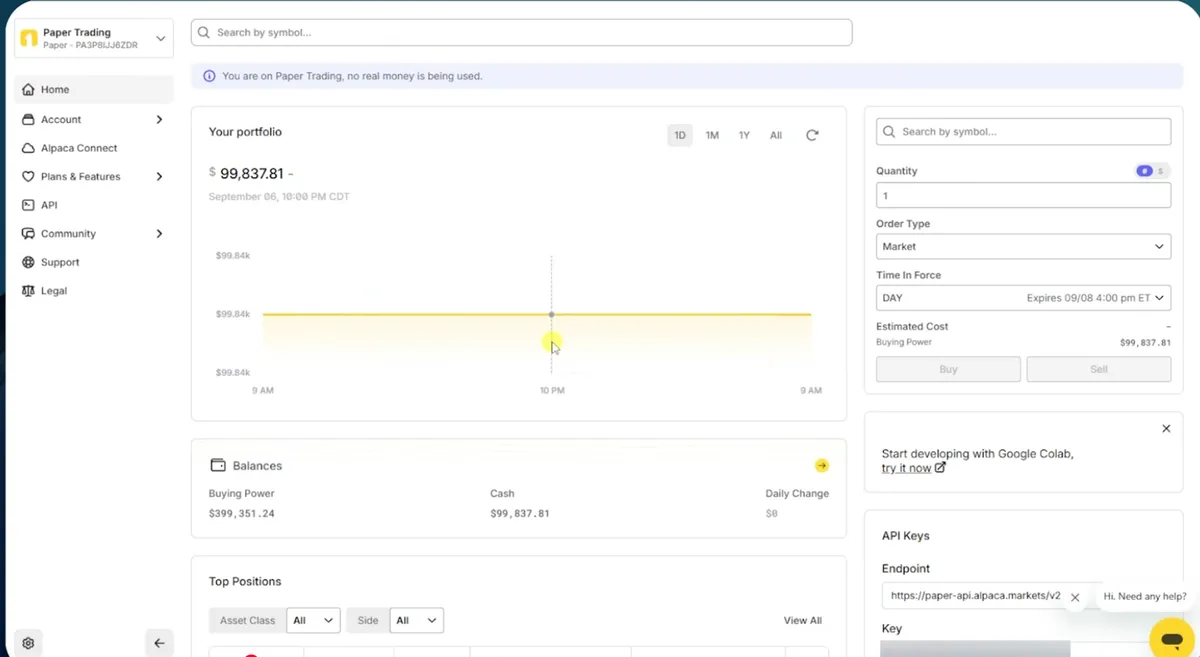1200x657 pixels.
Task: Open the Time In Force DAY dropdown
Action: [x=1023, y=298]
